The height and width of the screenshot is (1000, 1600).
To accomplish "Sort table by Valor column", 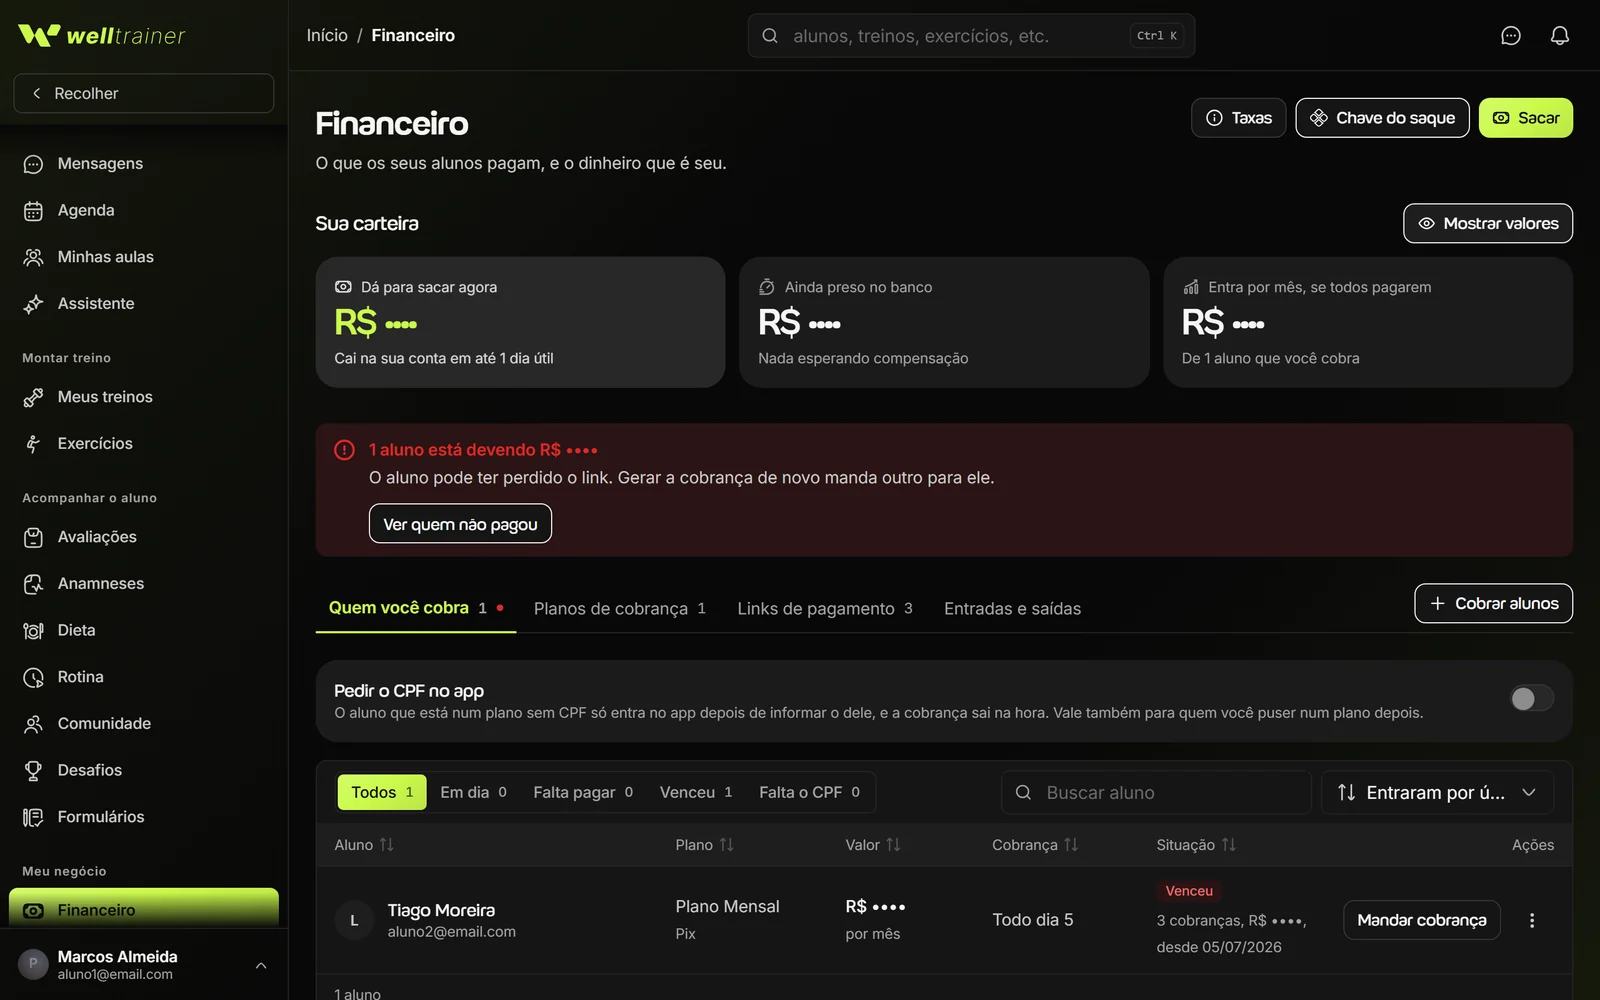I will (x=873, y=845).
